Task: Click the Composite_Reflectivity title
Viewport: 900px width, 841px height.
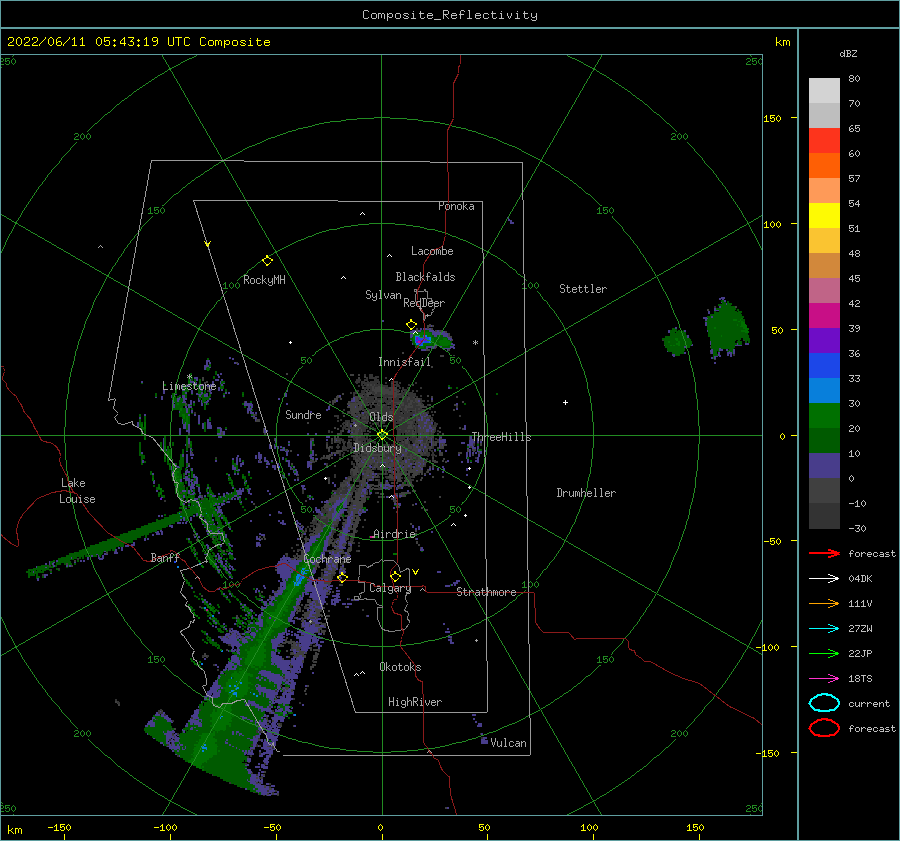Action: (x=449, y=15)
